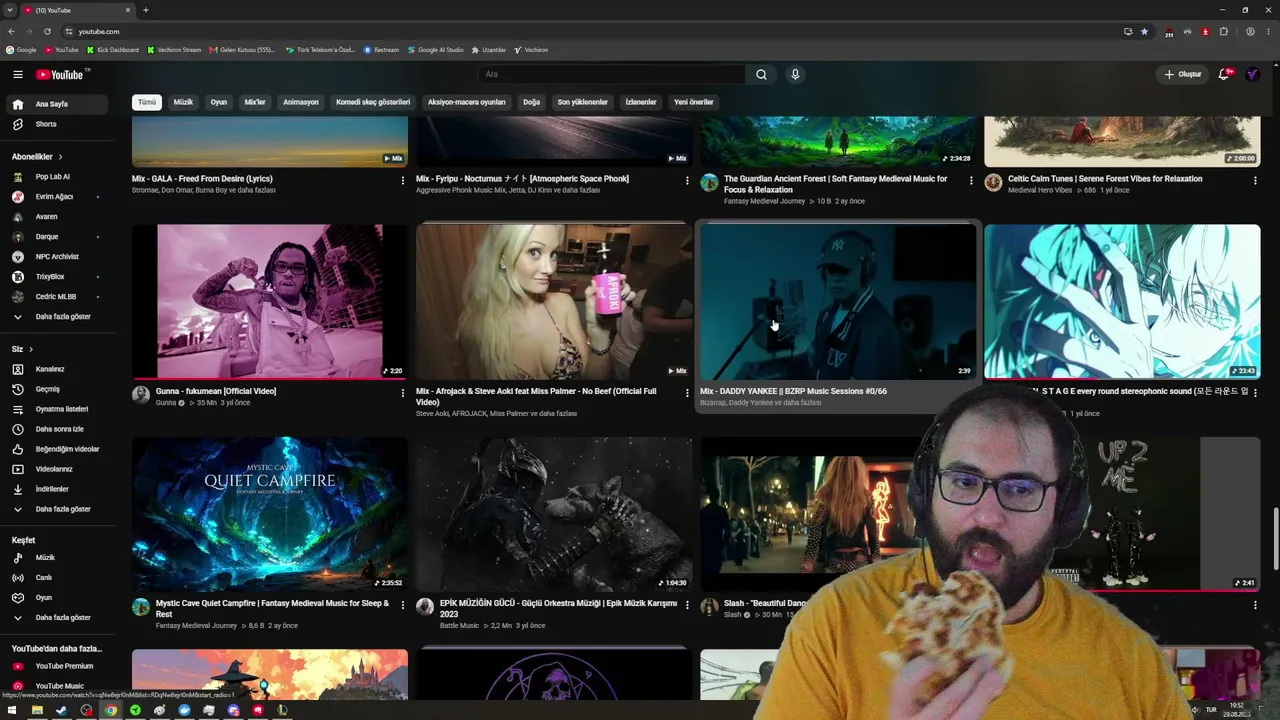Open Evrim Ağacı subscription channel
1280x720 pixels.
(55, 197)
